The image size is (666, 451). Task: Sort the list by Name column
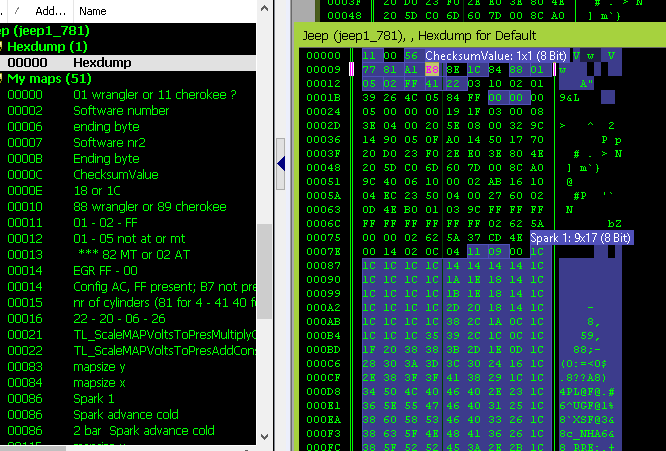[93, 11]
